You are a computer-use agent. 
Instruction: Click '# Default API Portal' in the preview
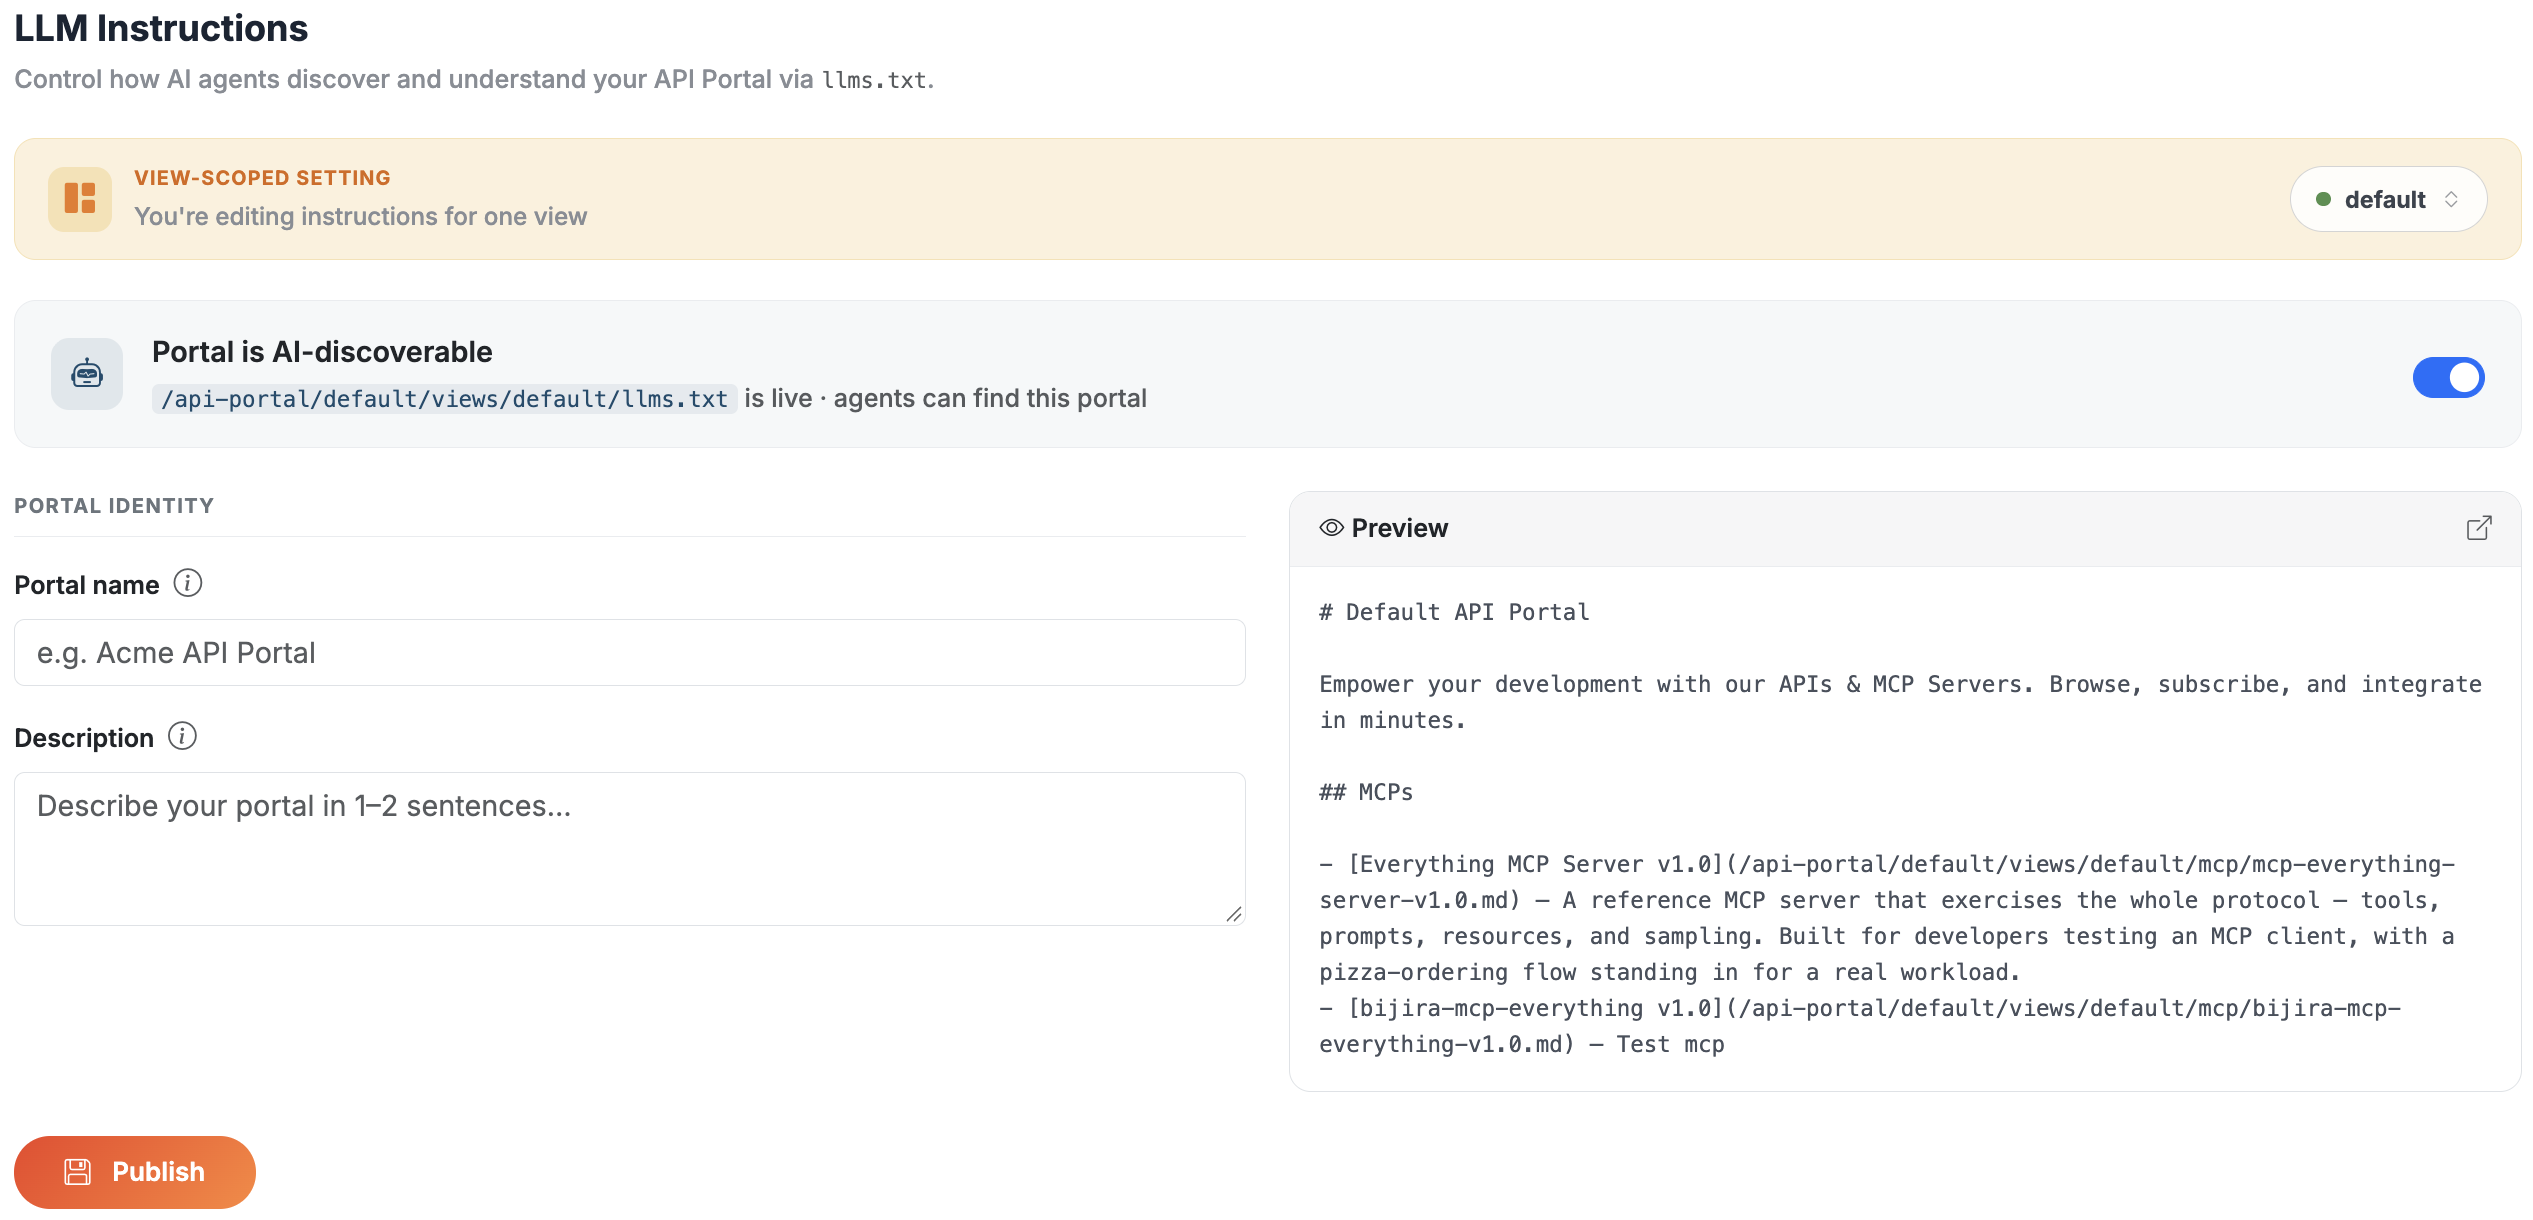coord(1454,612)
